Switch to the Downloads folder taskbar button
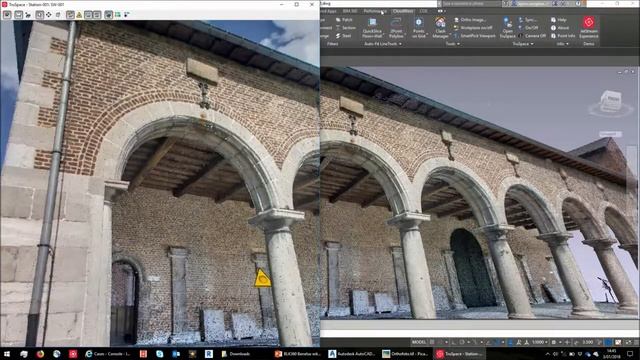 tap(236, 354)
